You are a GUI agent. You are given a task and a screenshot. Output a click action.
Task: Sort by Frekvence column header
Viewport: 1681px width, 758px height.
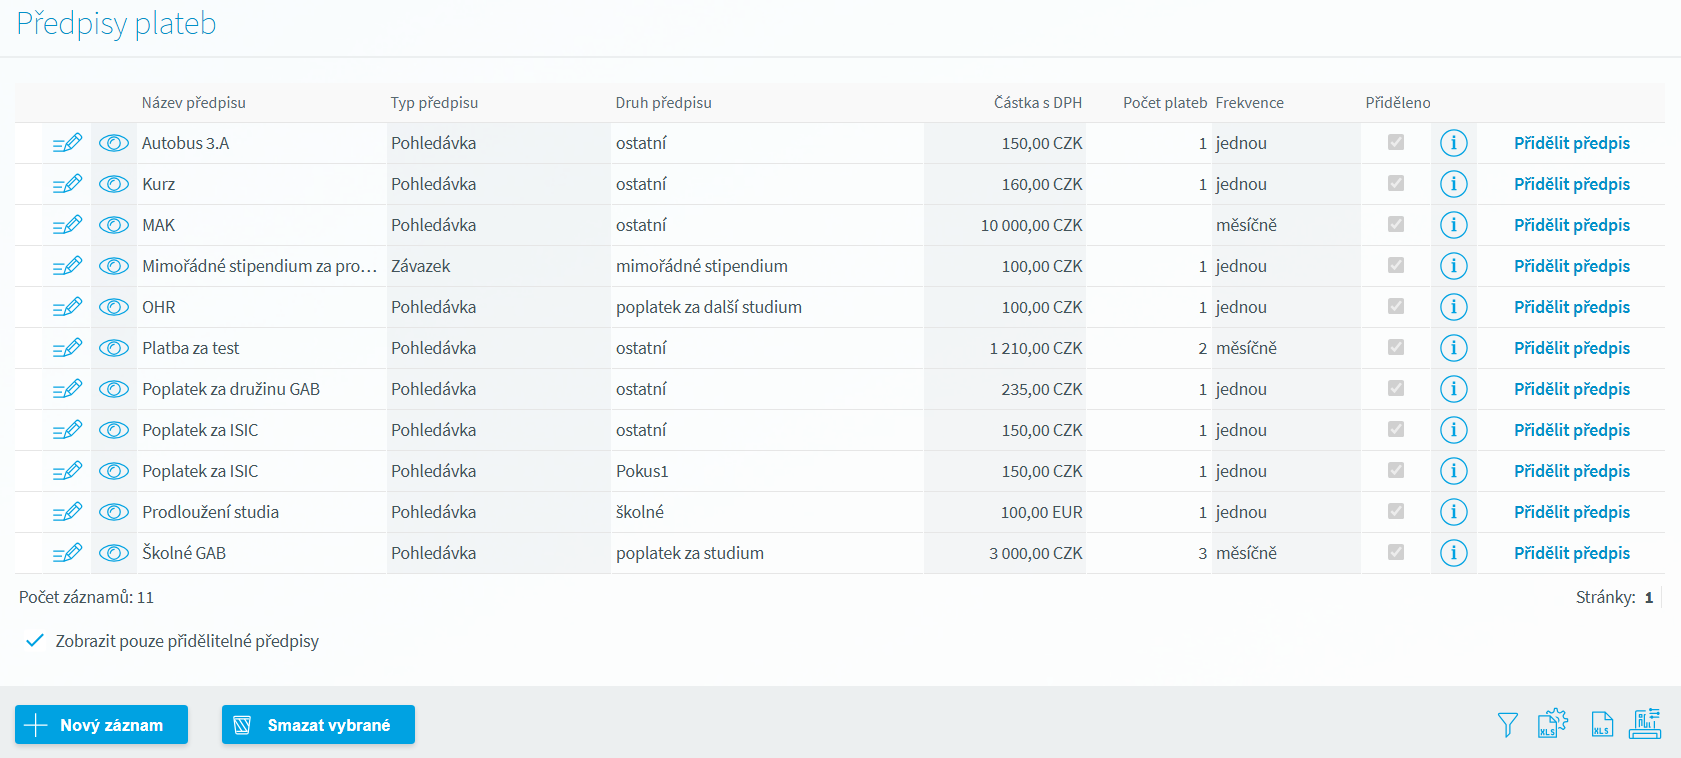click(1249, 103)
